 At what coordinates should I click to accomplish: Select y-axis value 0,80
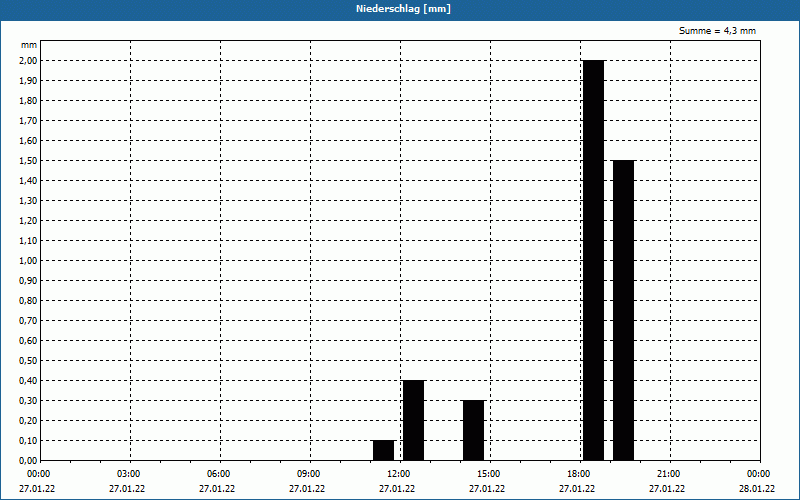tap(28, 301)
